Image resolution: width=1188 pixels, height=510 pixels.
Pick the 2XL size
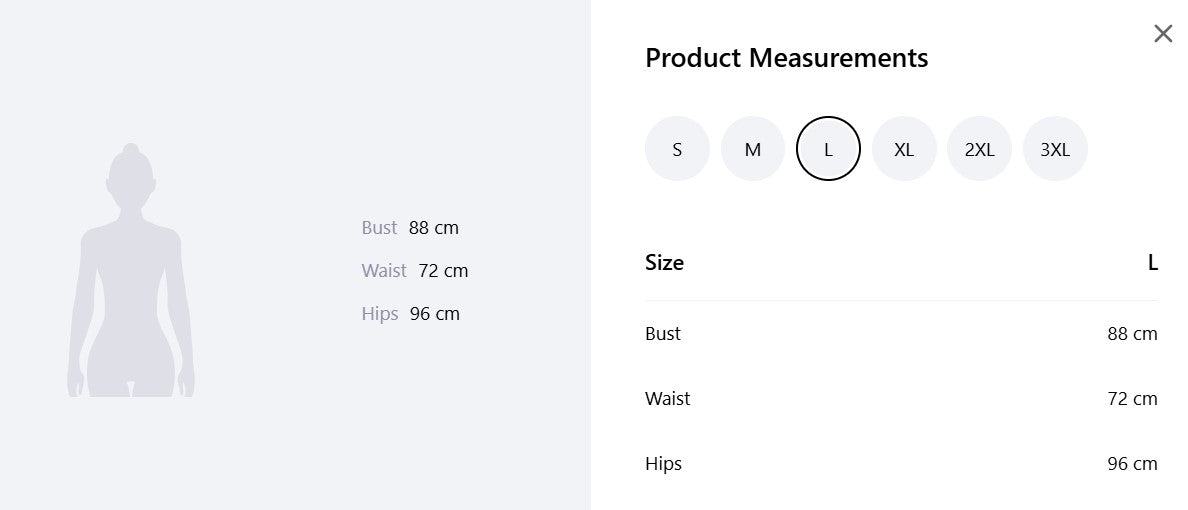[x=980, y=149]
